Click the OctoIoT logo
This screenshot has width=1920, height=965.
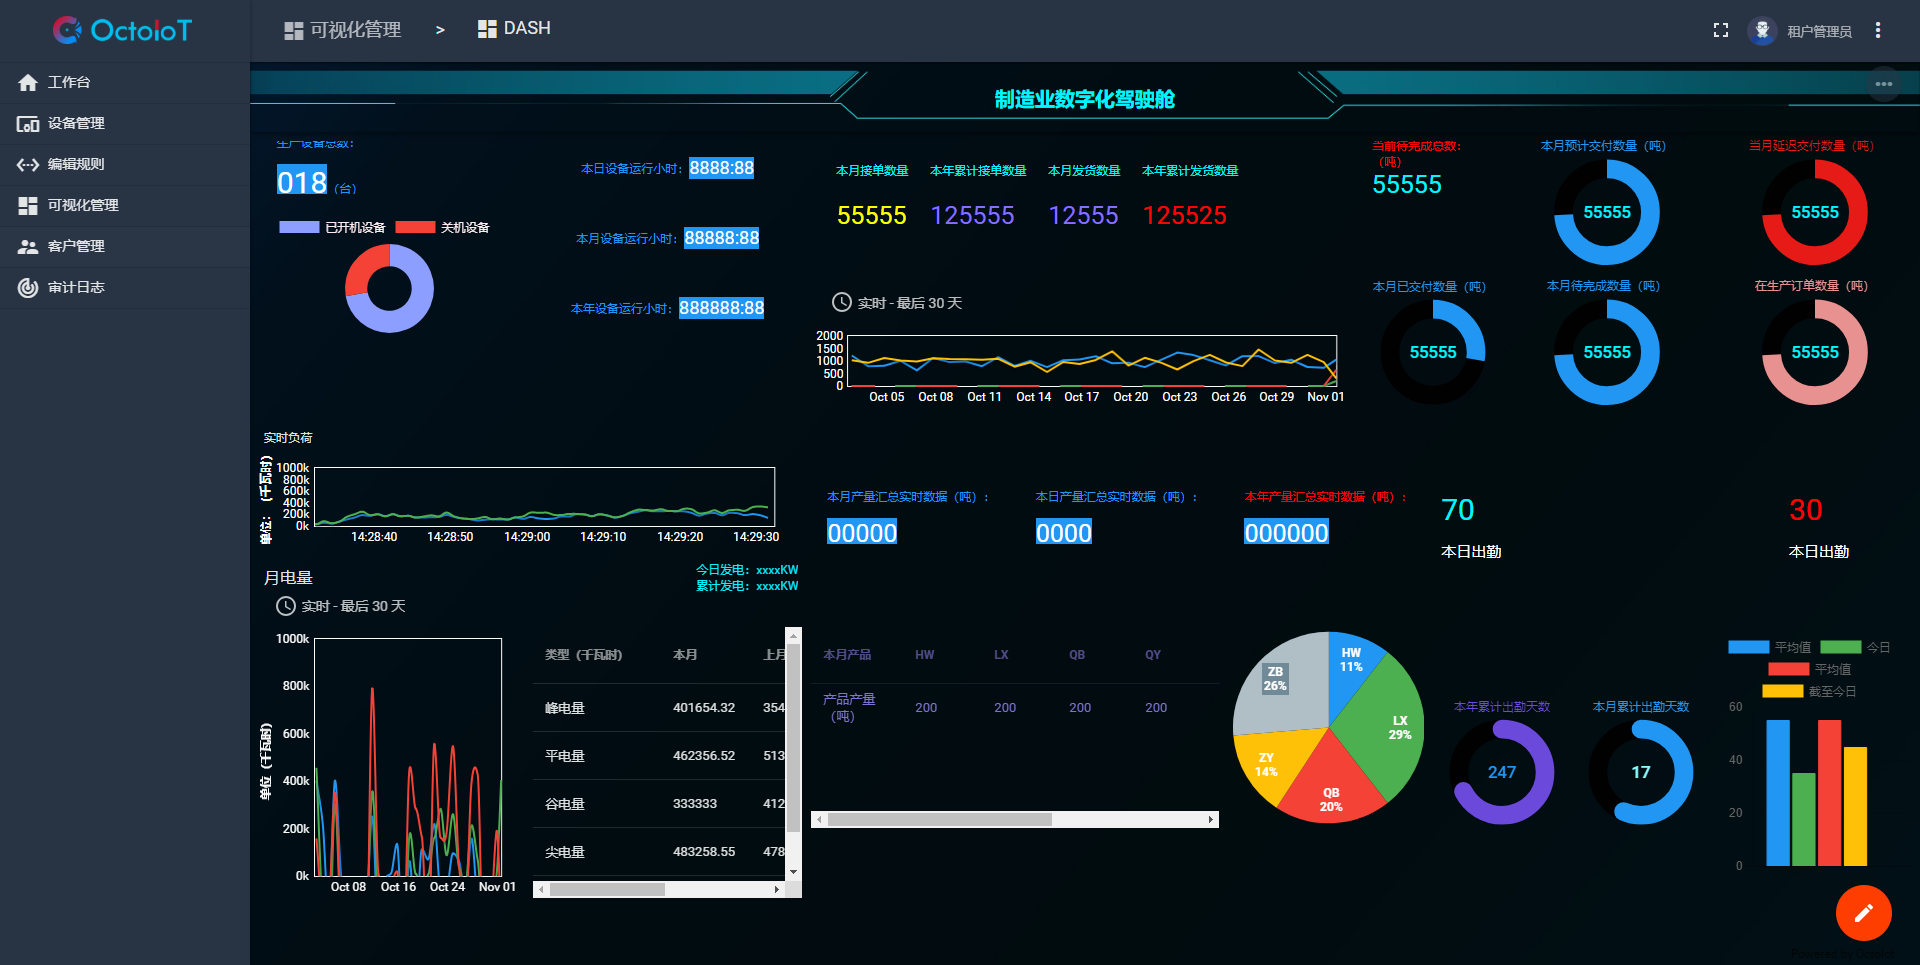click(122, 30)
